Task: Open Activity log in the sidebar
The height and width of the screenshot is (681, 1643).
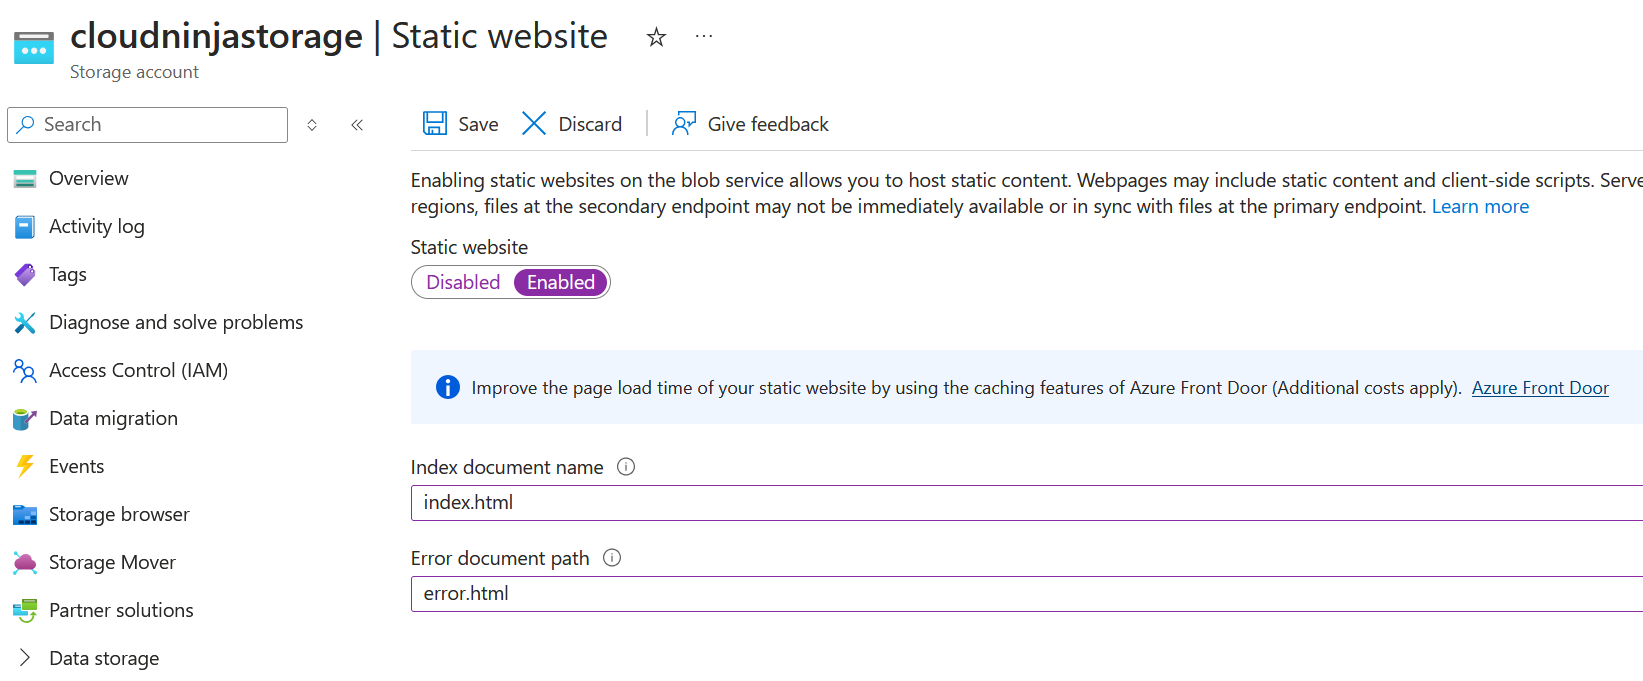Action: [x=97, y=226]
